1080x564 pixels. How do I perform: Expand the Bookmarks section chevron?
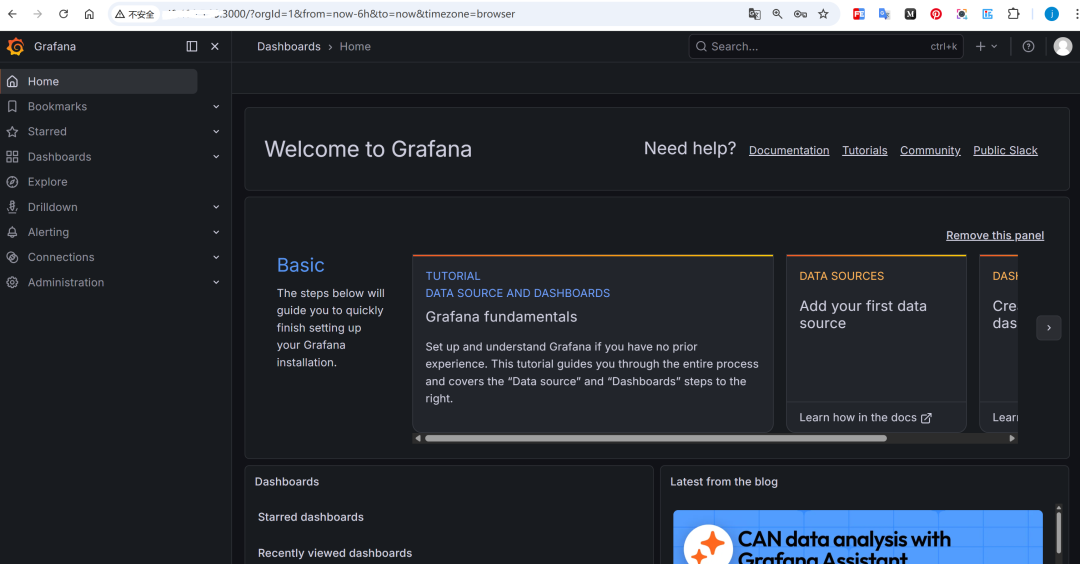(216, 107)
